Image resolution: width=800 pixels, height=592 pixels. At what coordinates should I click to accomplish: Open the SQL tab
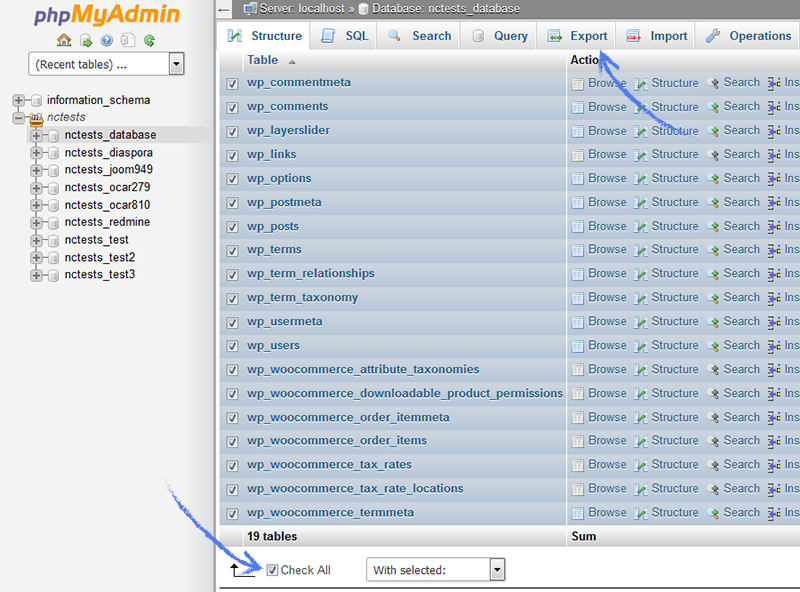[344, 36]
